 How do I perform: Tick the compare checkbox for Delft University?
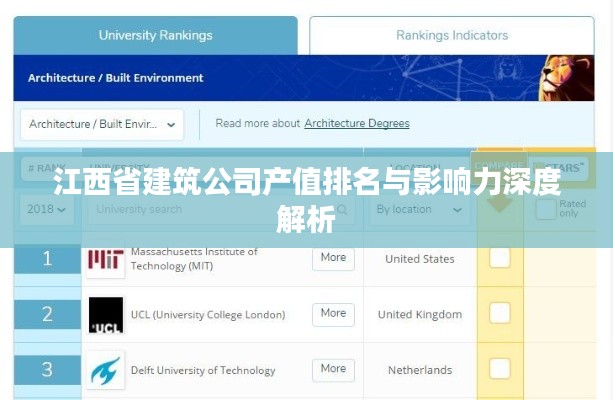pyautogui.click(x=500, y=369)
